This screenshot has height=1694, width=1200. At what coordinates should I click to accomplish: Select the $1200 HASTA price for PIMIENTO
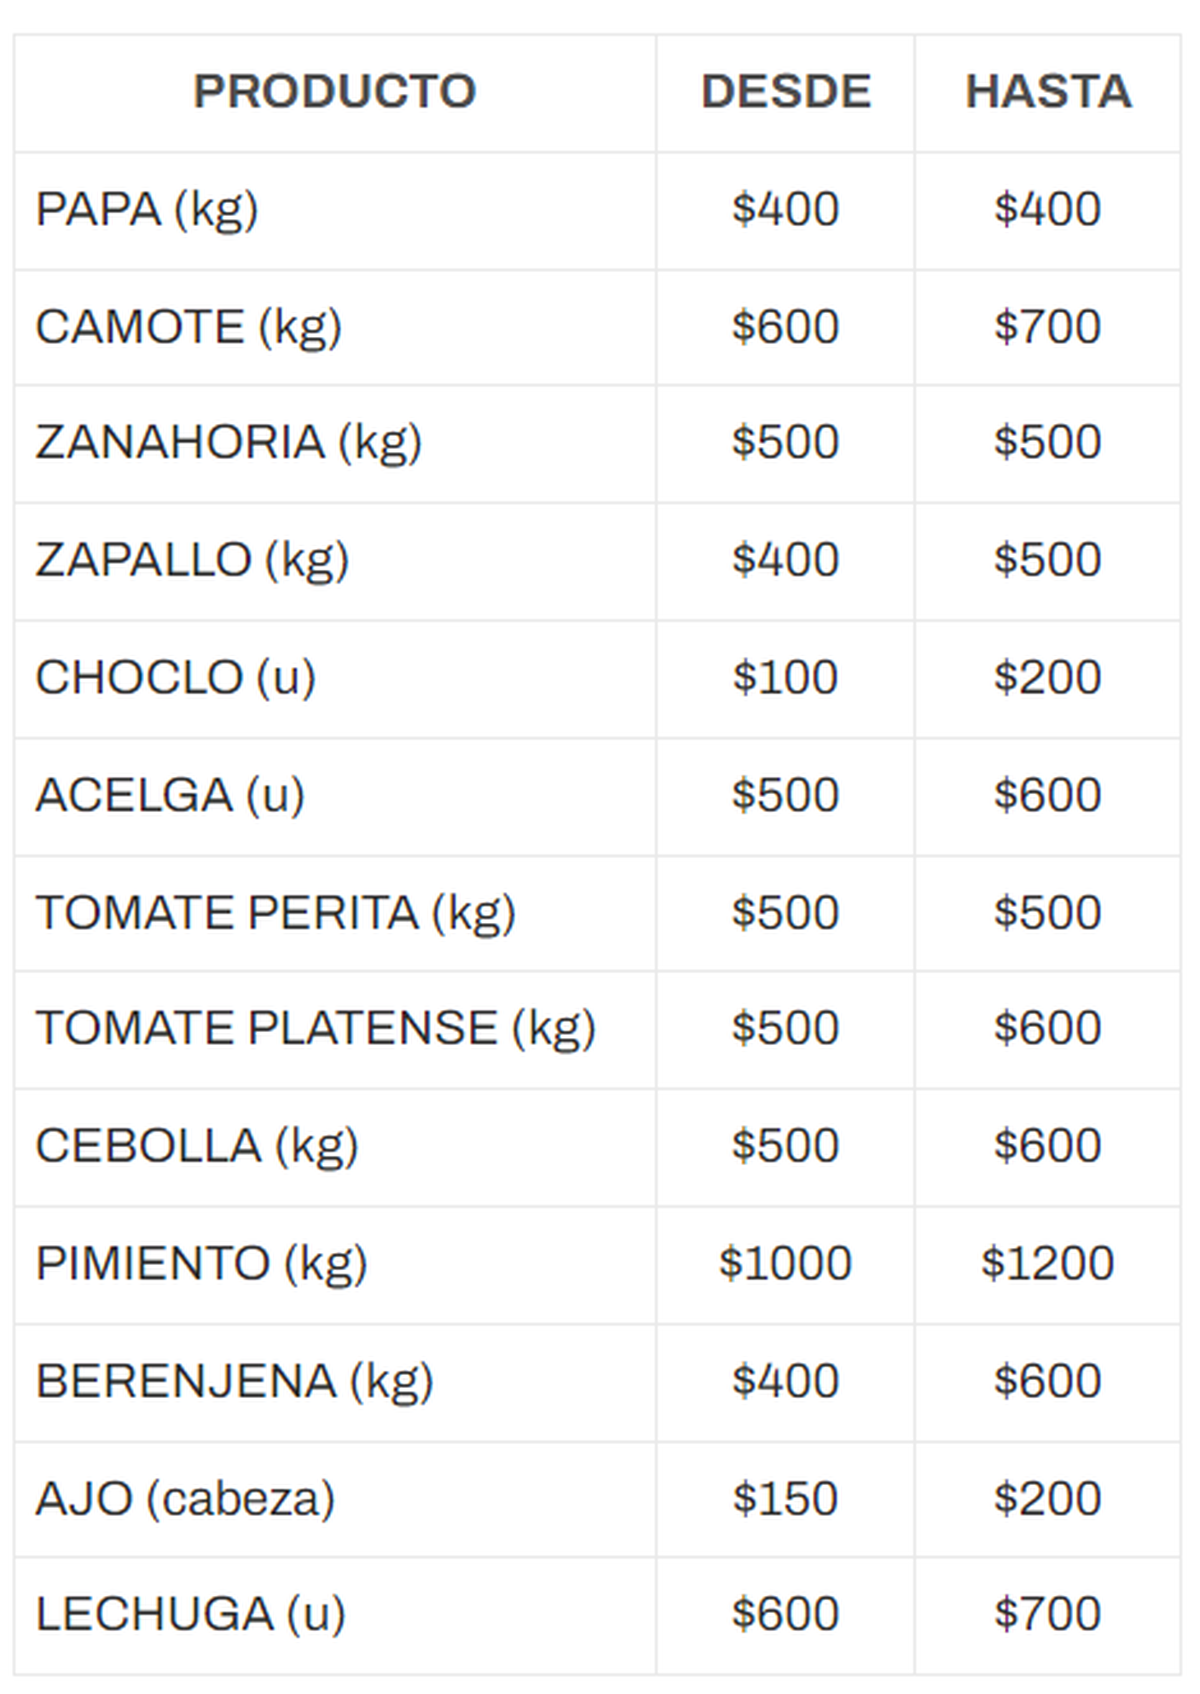click(x=1047, y=1264)
